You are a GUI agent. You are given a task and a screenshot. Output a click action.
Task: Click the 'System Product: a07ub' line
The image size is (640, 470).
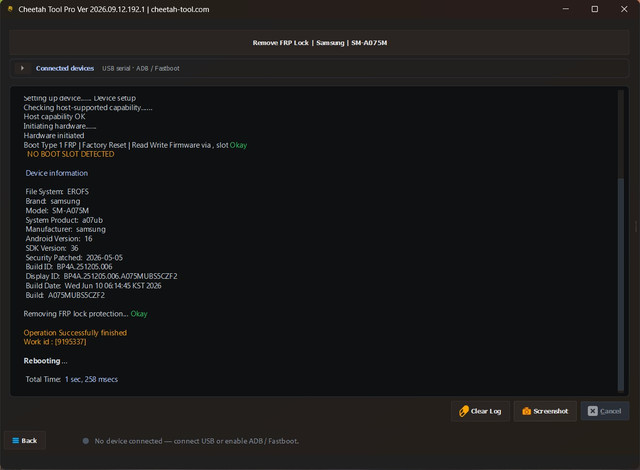pos(64,220)
